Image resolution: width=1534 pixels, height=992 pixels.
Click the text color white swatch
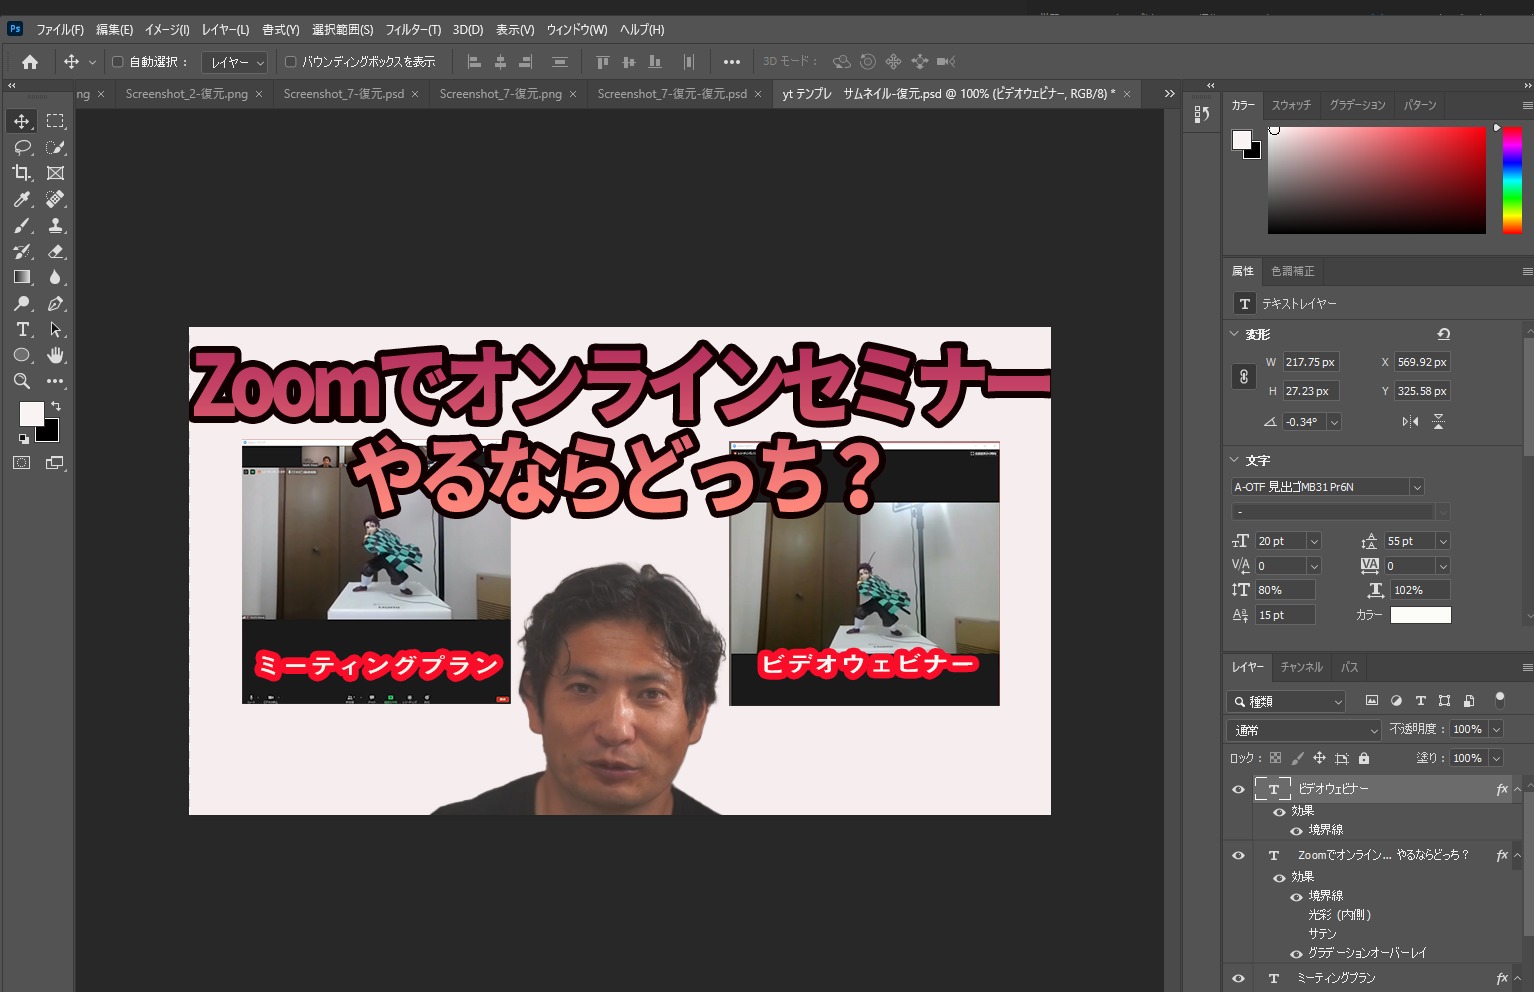1420,615
